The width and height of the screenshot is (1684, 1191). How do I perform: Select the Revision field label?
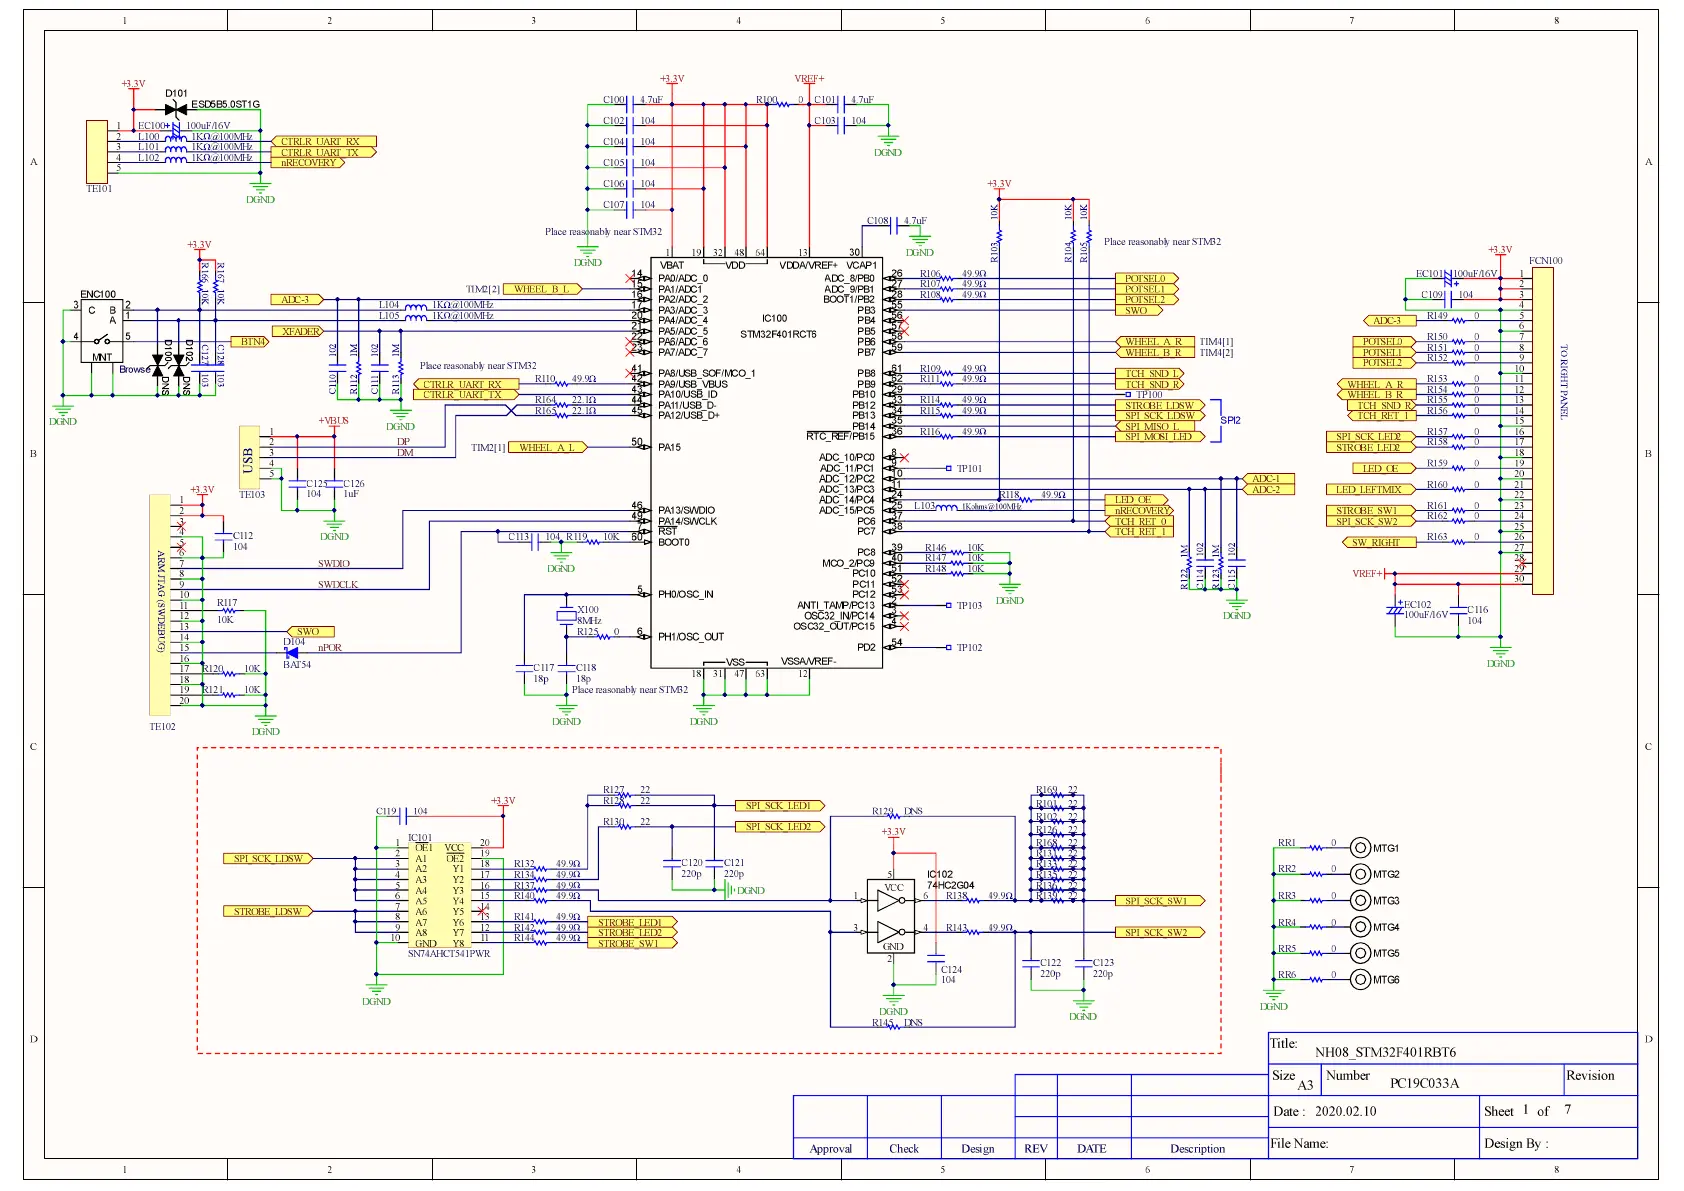coord(1590,1075)
